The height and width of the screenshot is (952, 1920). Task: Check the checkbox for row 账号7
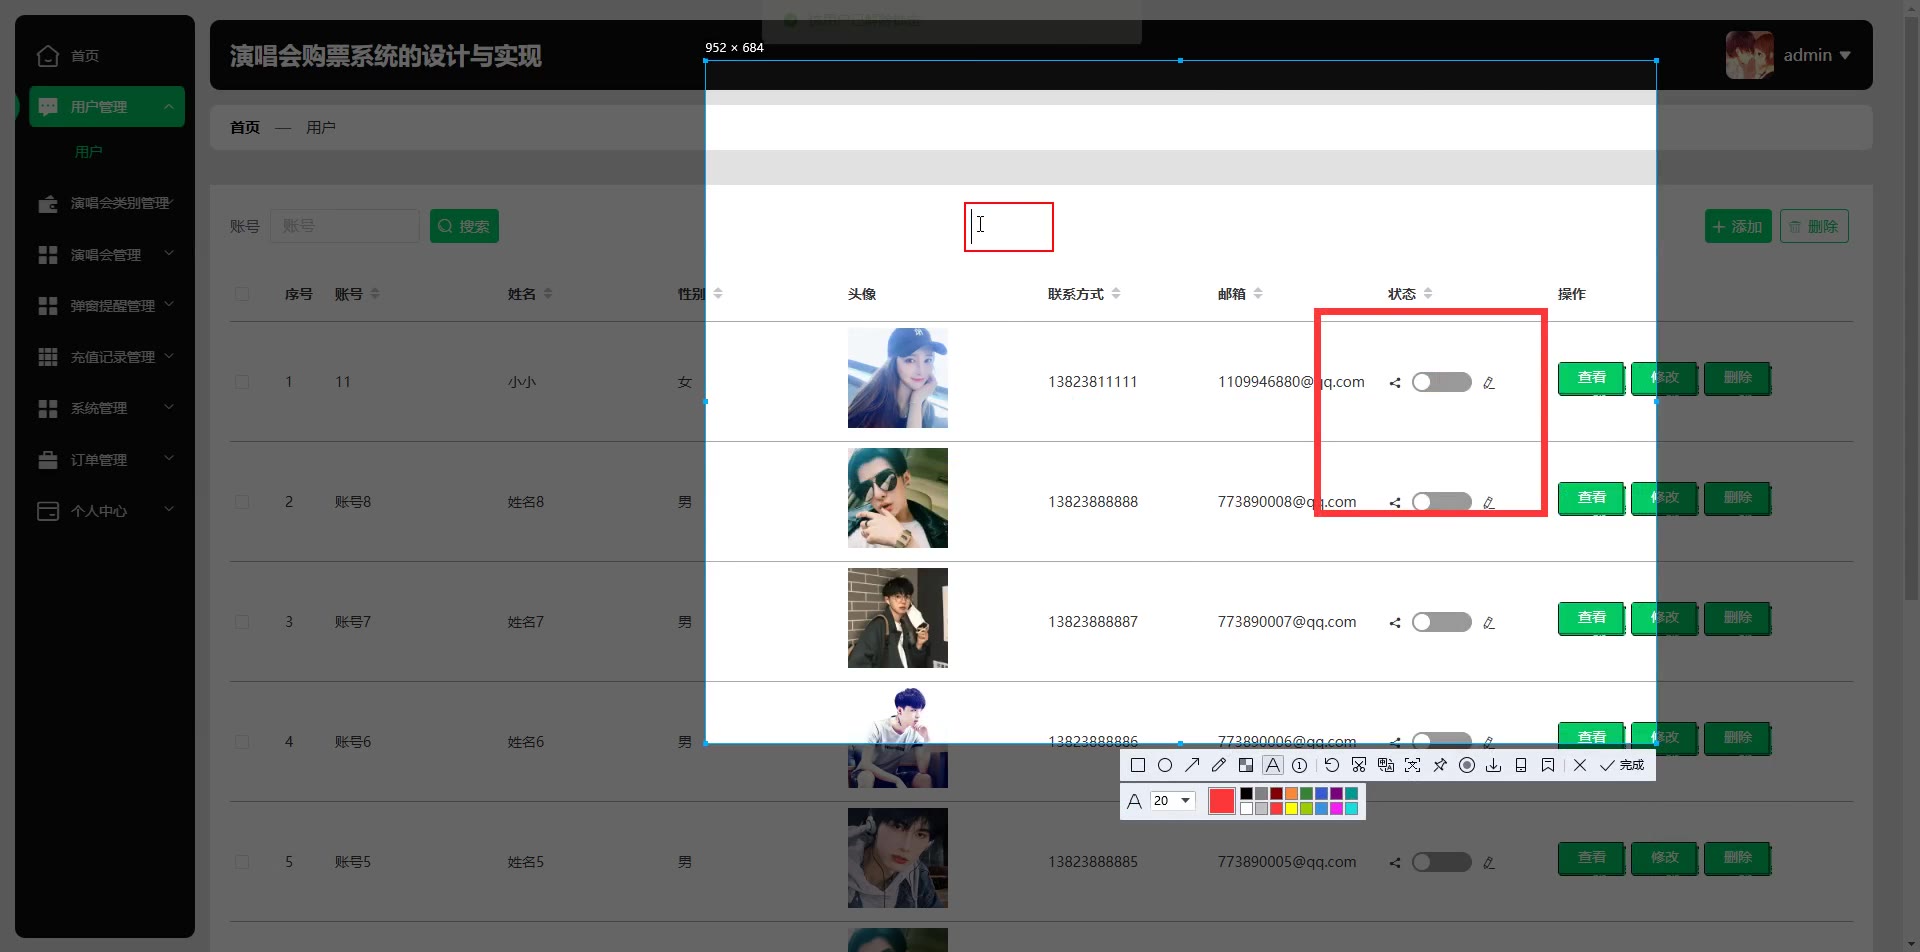pyautogui.click(x=242, y=622)
